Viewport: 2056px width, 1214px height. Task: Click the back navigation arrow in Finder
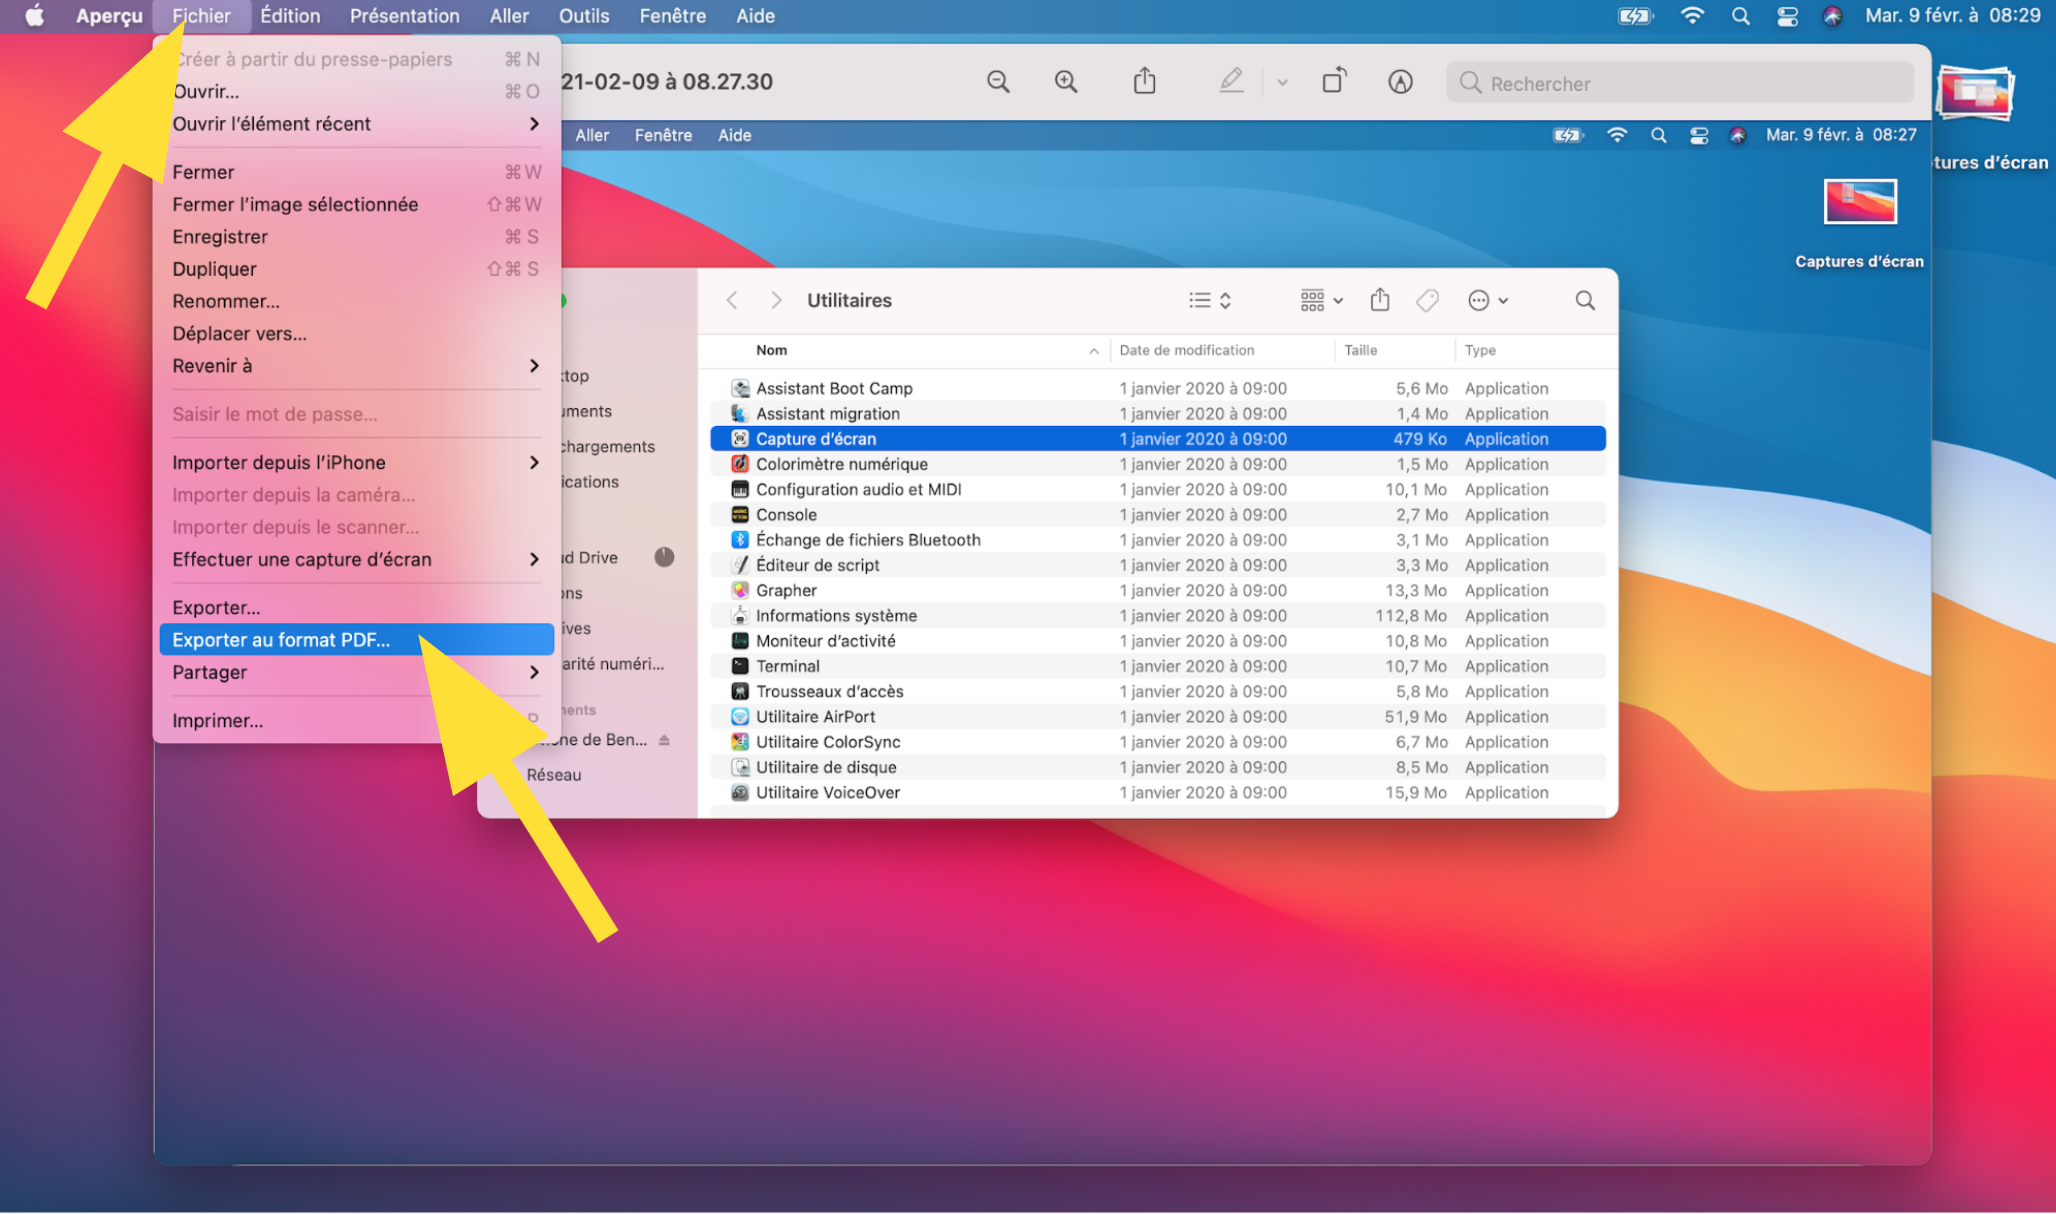(731, 299)
